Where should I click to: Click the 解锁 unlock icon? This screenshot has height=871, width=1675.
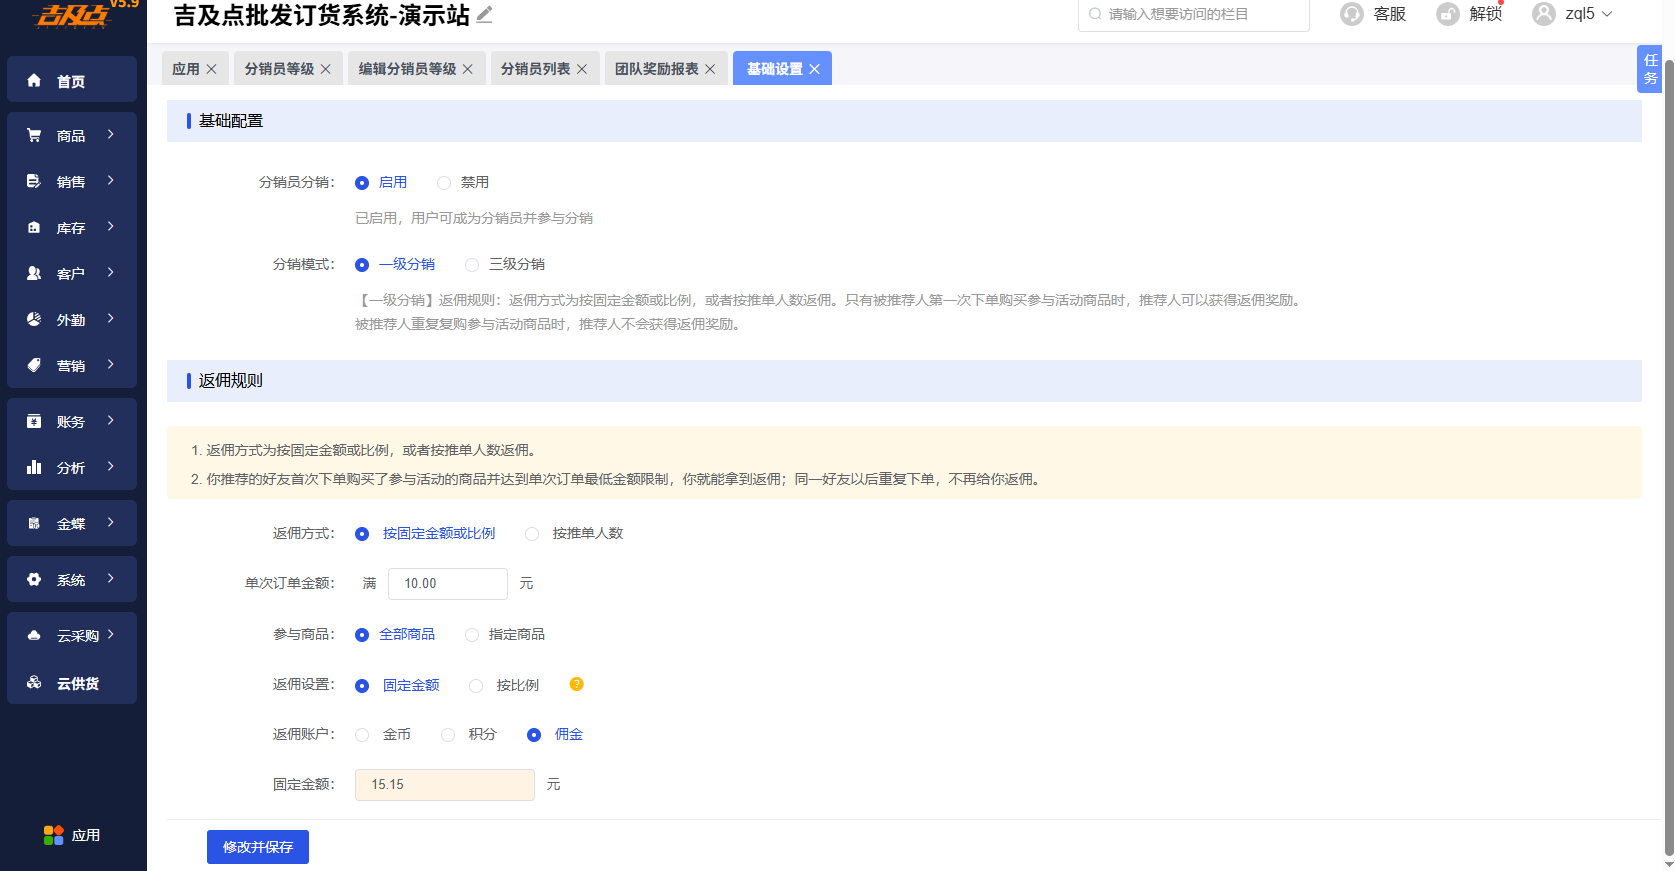click(x=1447, y=14)
